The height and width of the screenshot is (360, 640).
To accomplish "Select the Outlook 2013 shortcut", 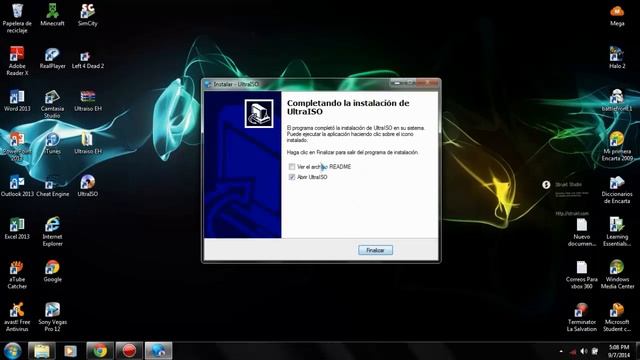I will (17, 186).
